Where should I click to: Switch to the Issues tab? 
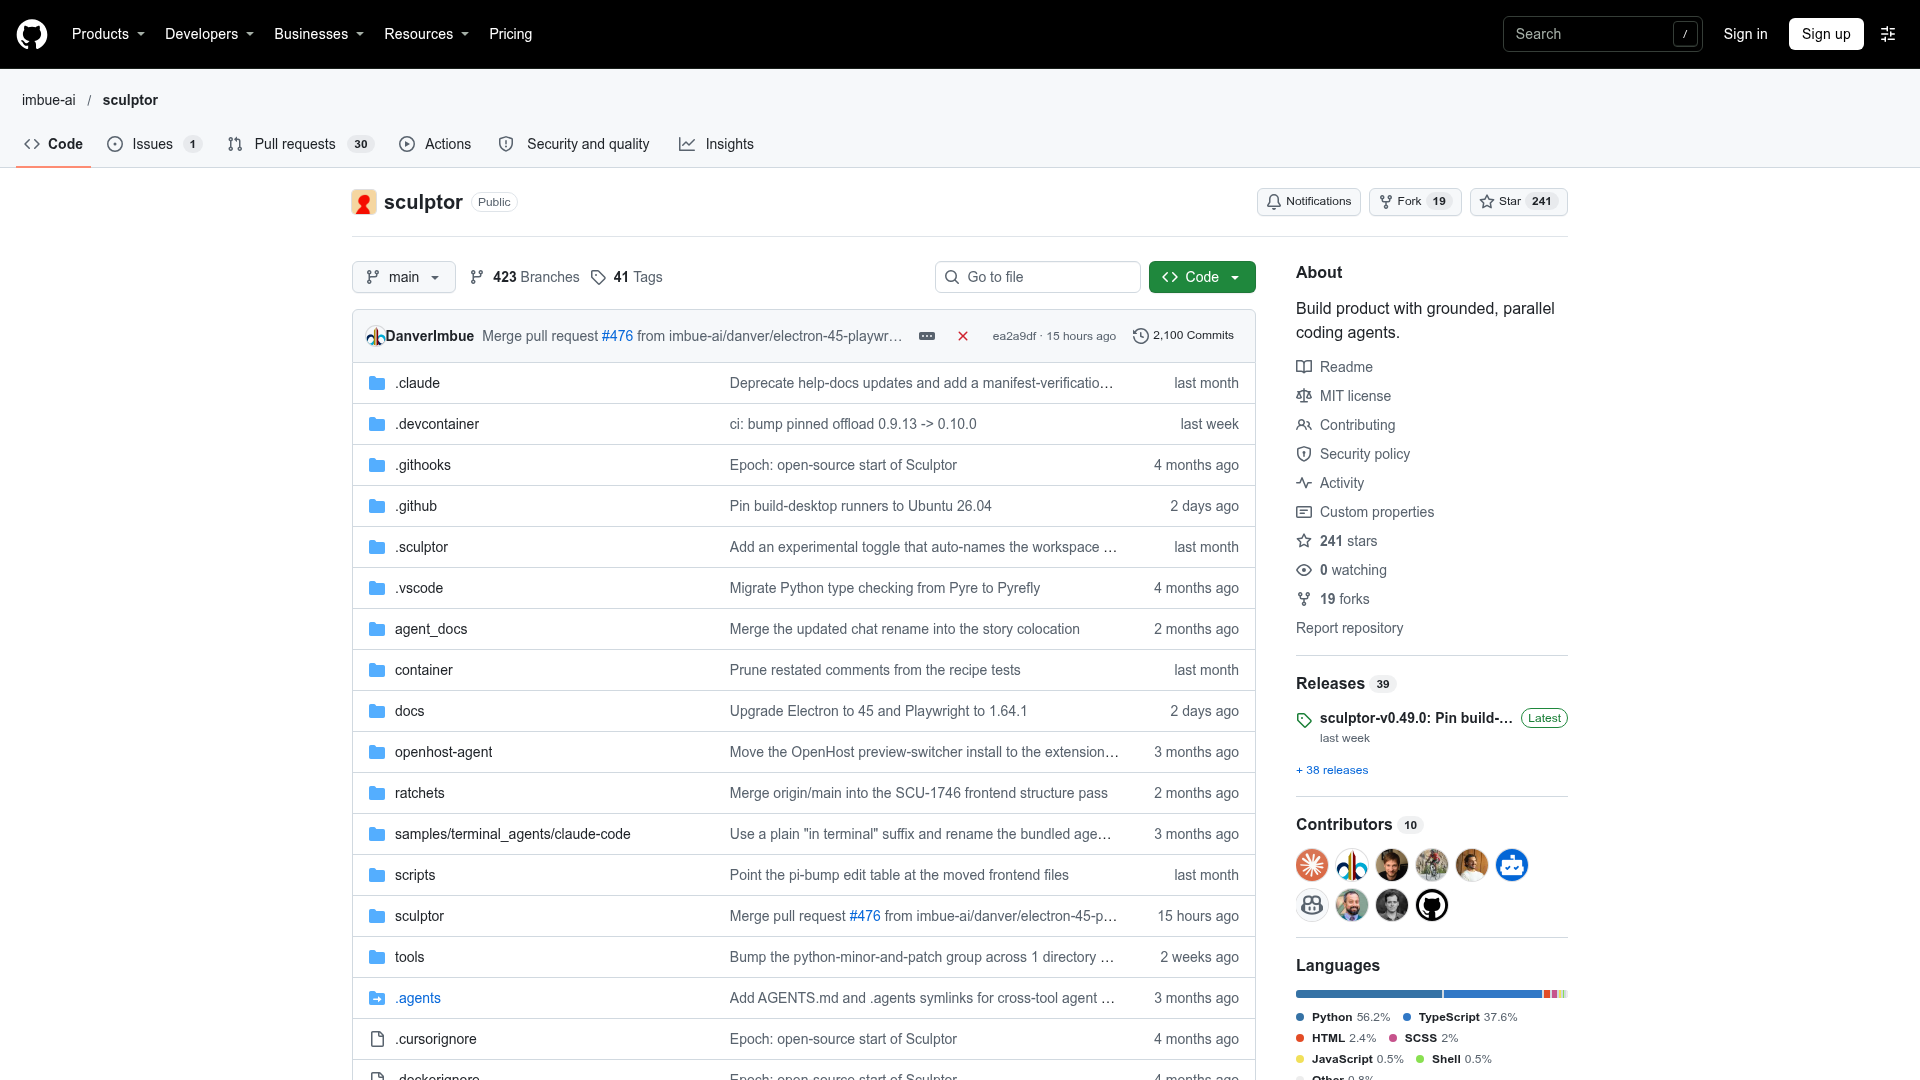155,144
